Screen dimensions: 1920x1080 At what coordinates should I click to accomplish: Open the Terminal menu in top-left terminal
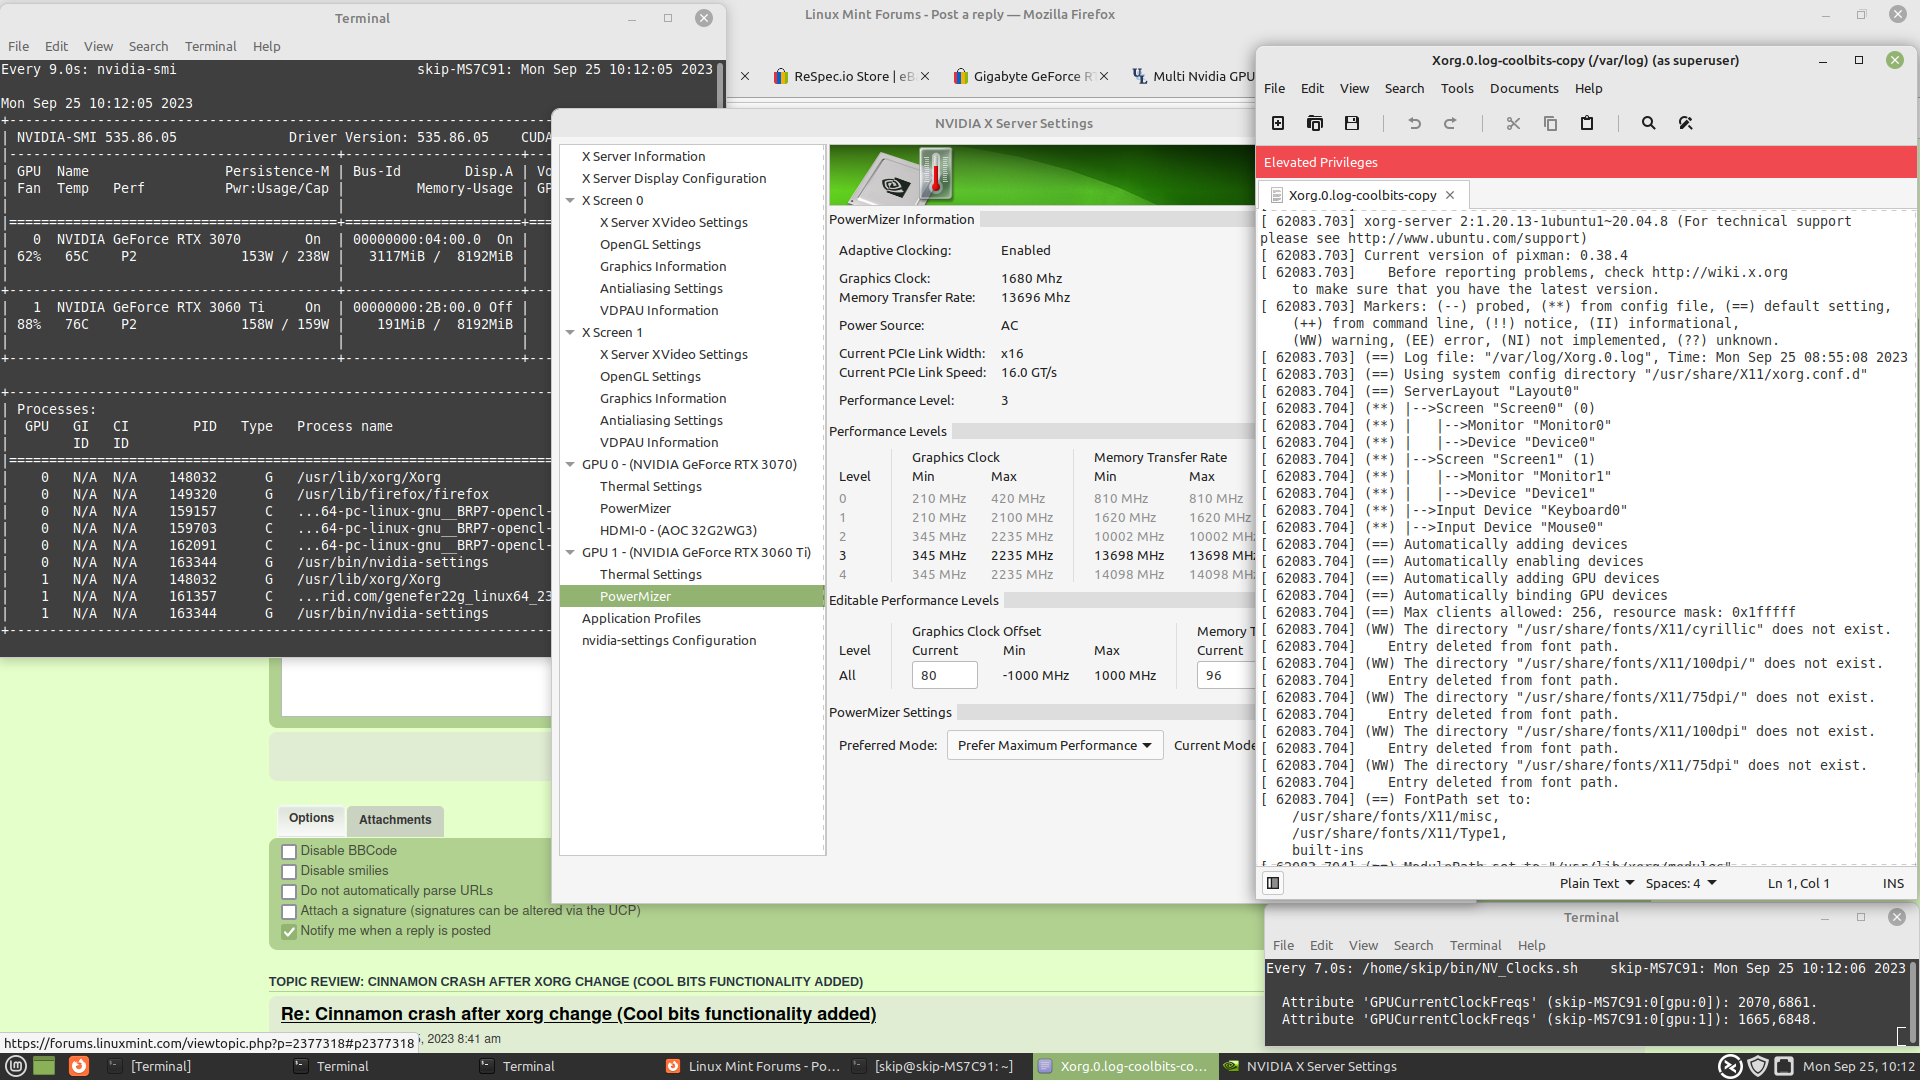tap(210, 46)
